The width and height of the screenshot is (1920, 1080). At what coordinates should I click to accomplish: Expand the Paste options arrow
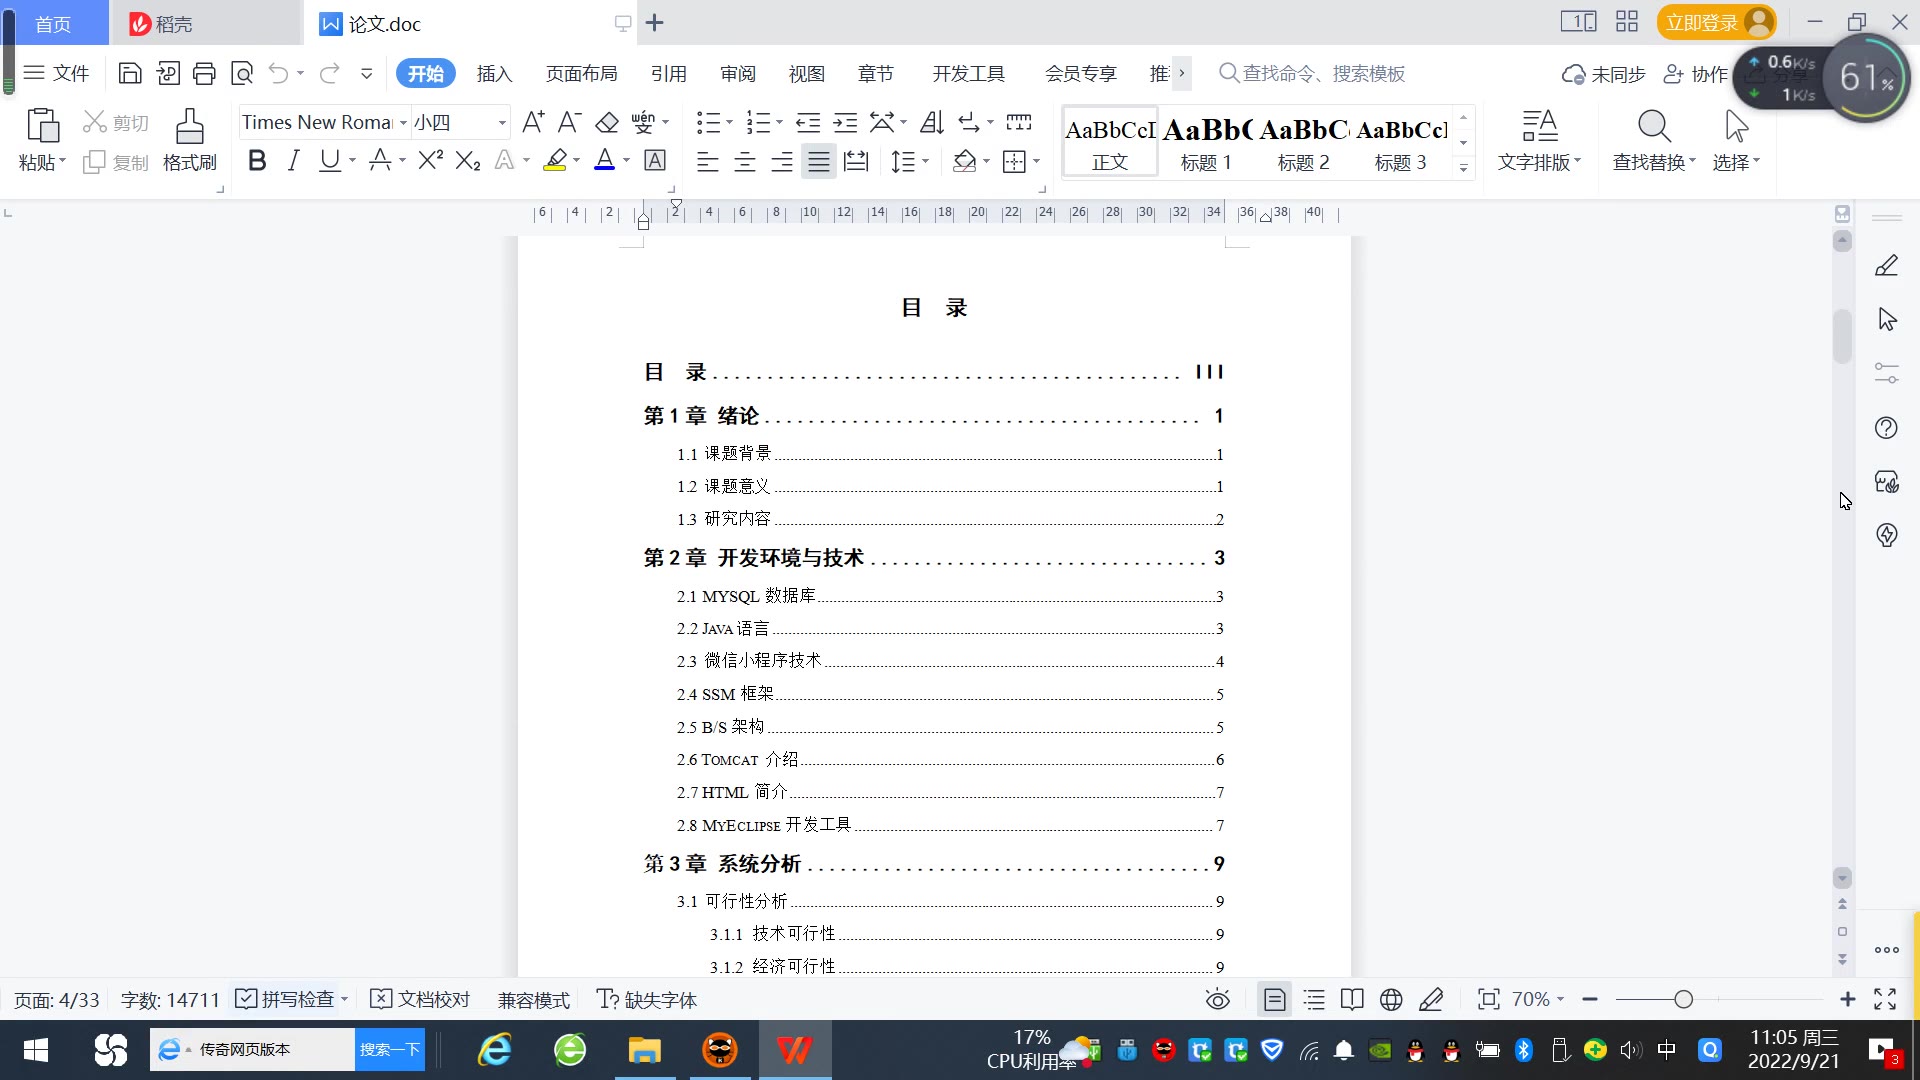pos(62,162)
